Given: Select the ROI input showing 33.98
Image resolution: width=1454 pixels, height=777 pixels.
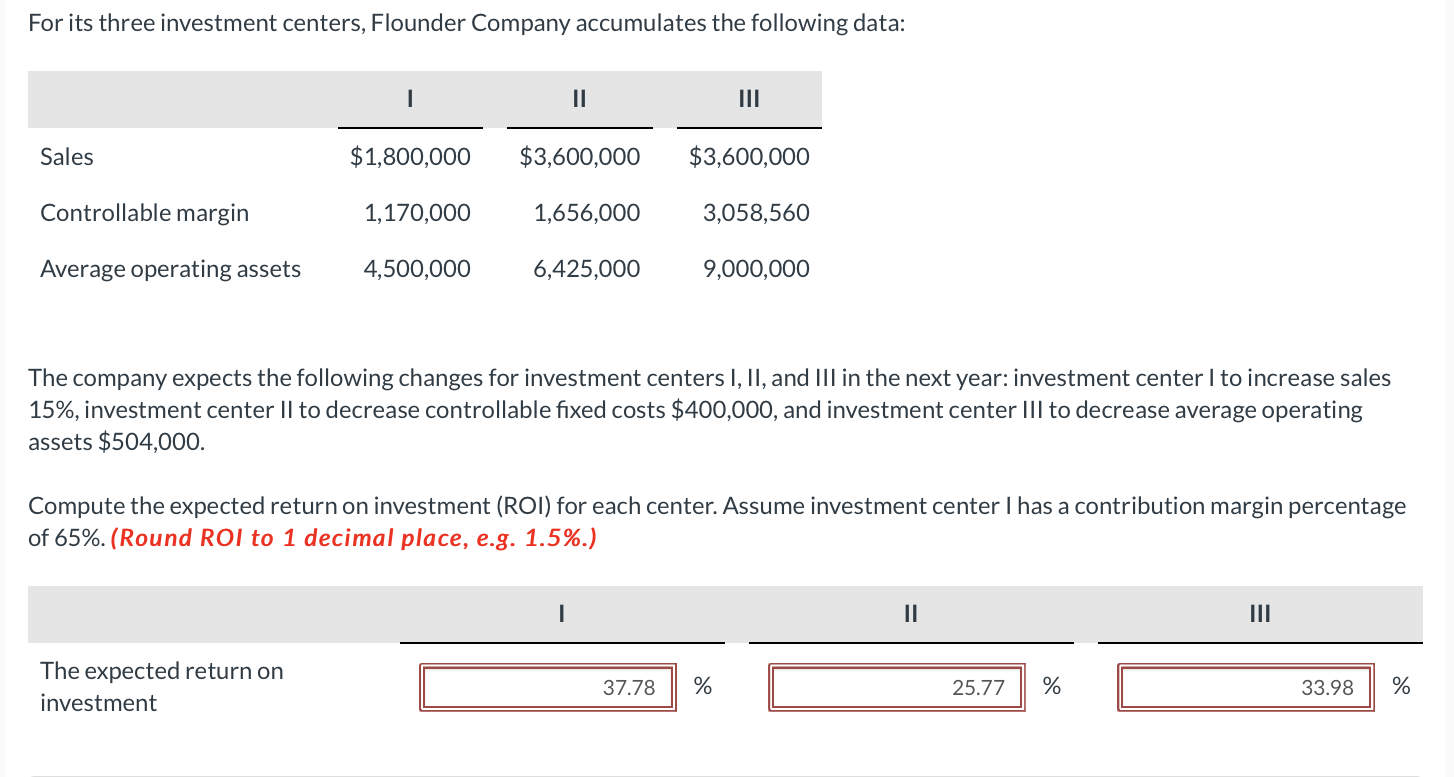Looking at the screenshot, I should [x=1245, y=687].
